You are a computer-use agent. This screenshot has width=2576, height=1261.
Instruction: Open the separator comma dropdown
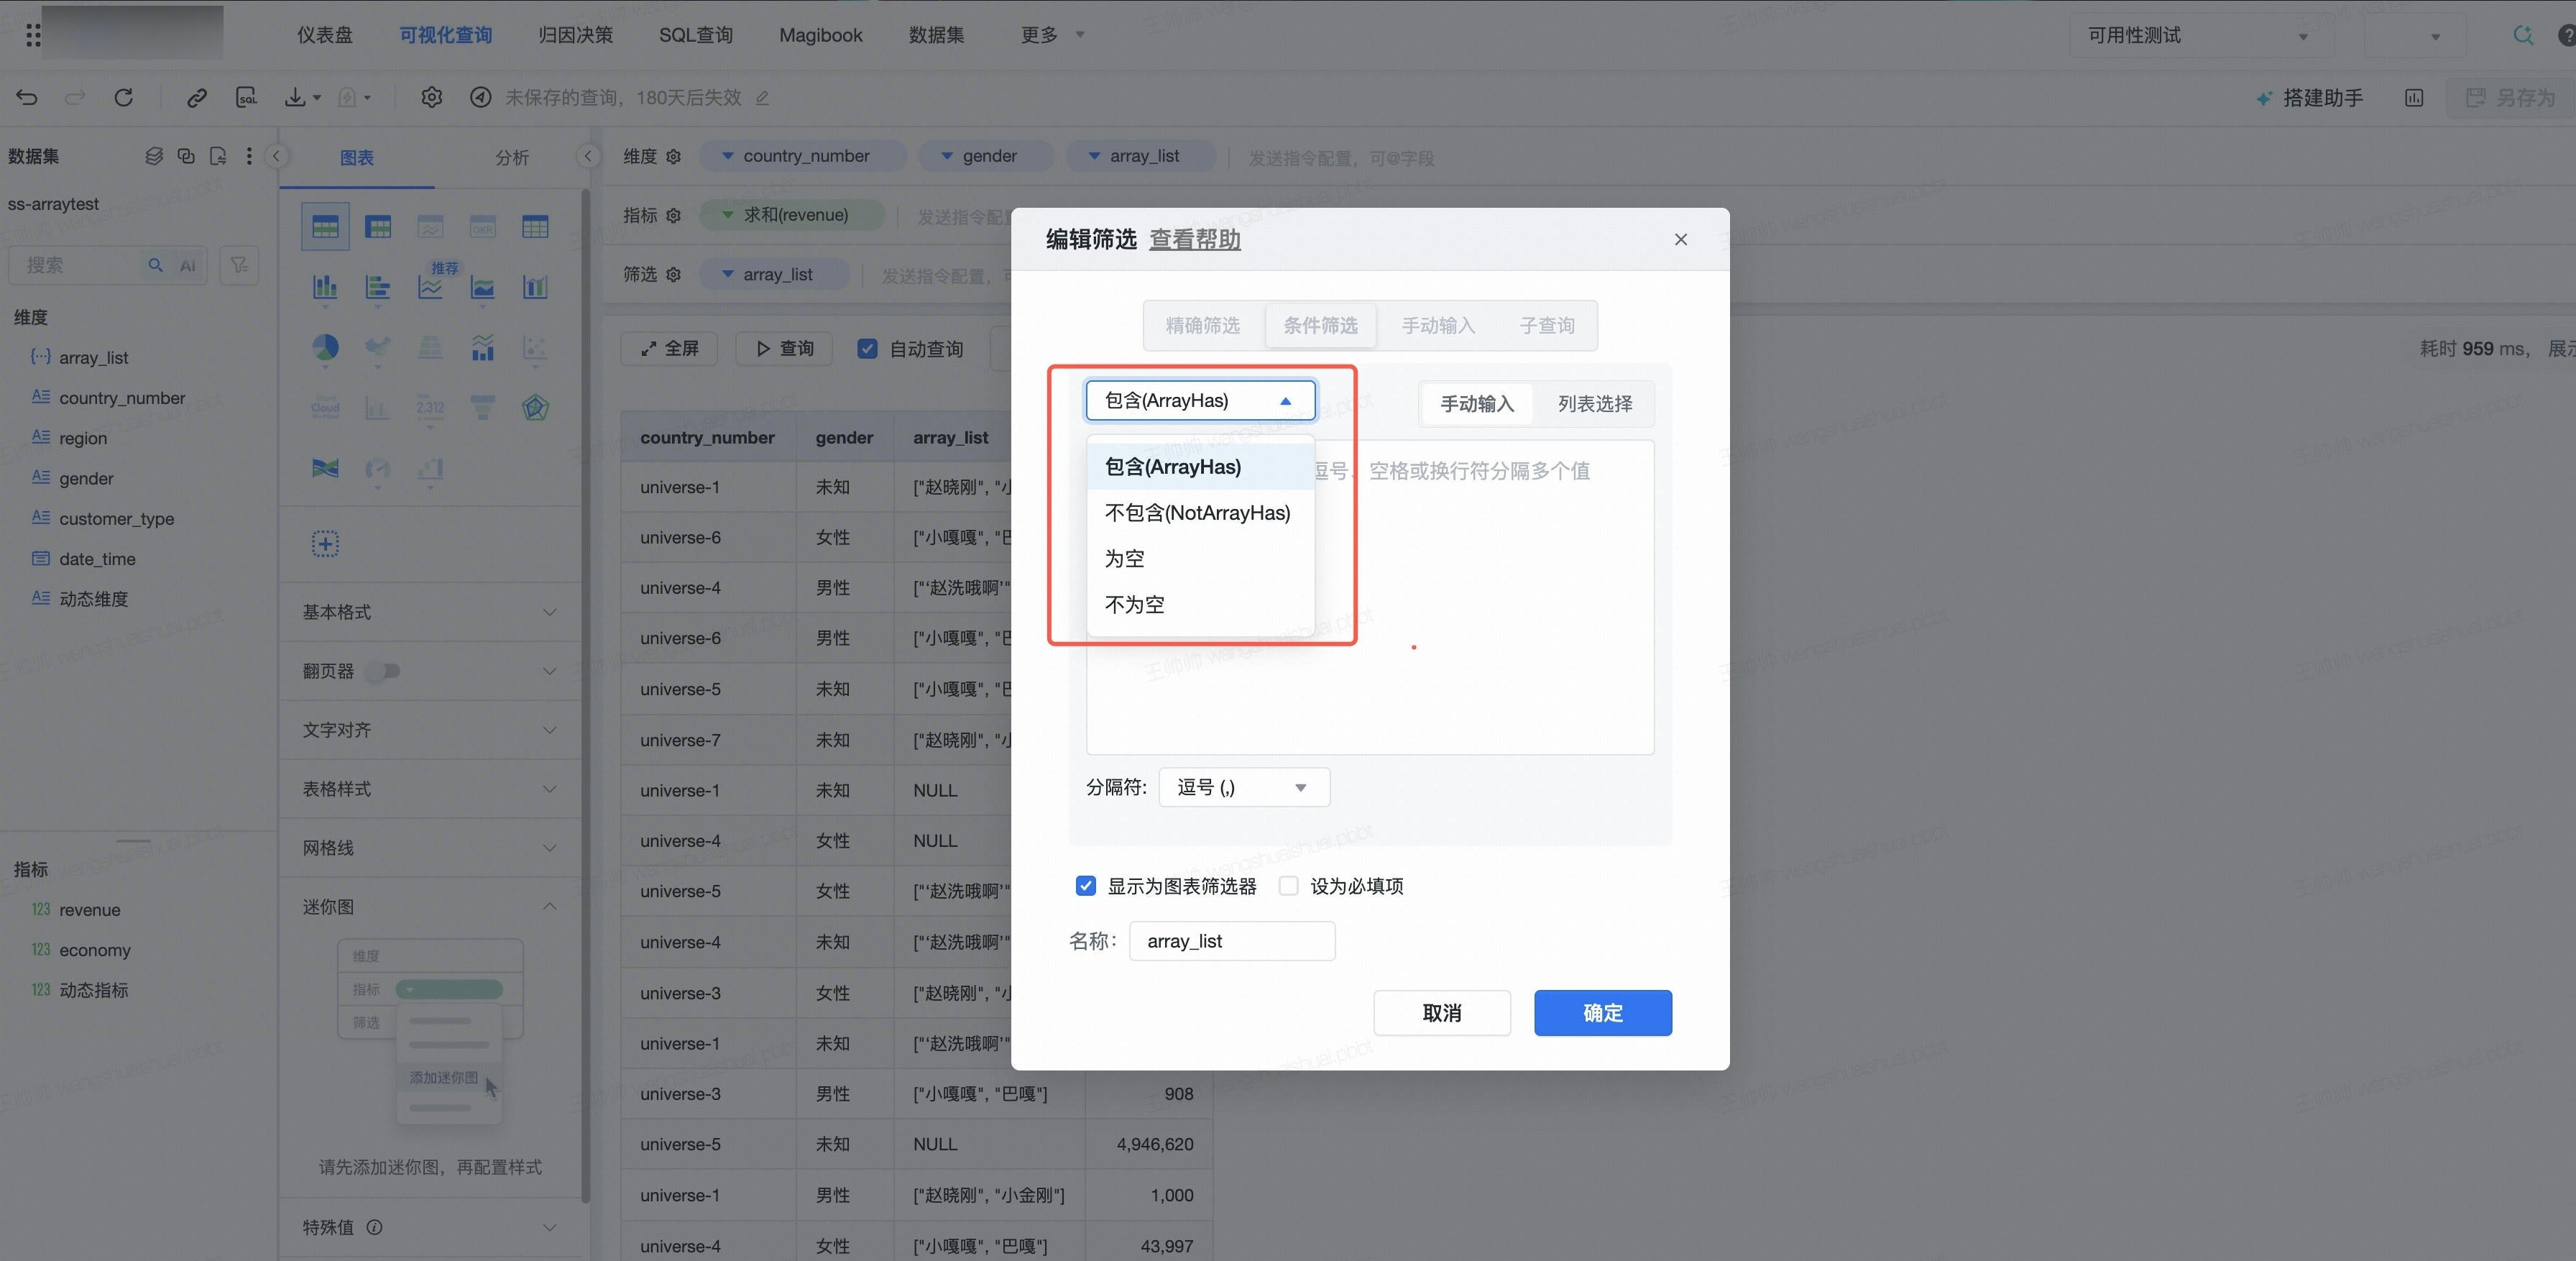(x=1244, y=787)
